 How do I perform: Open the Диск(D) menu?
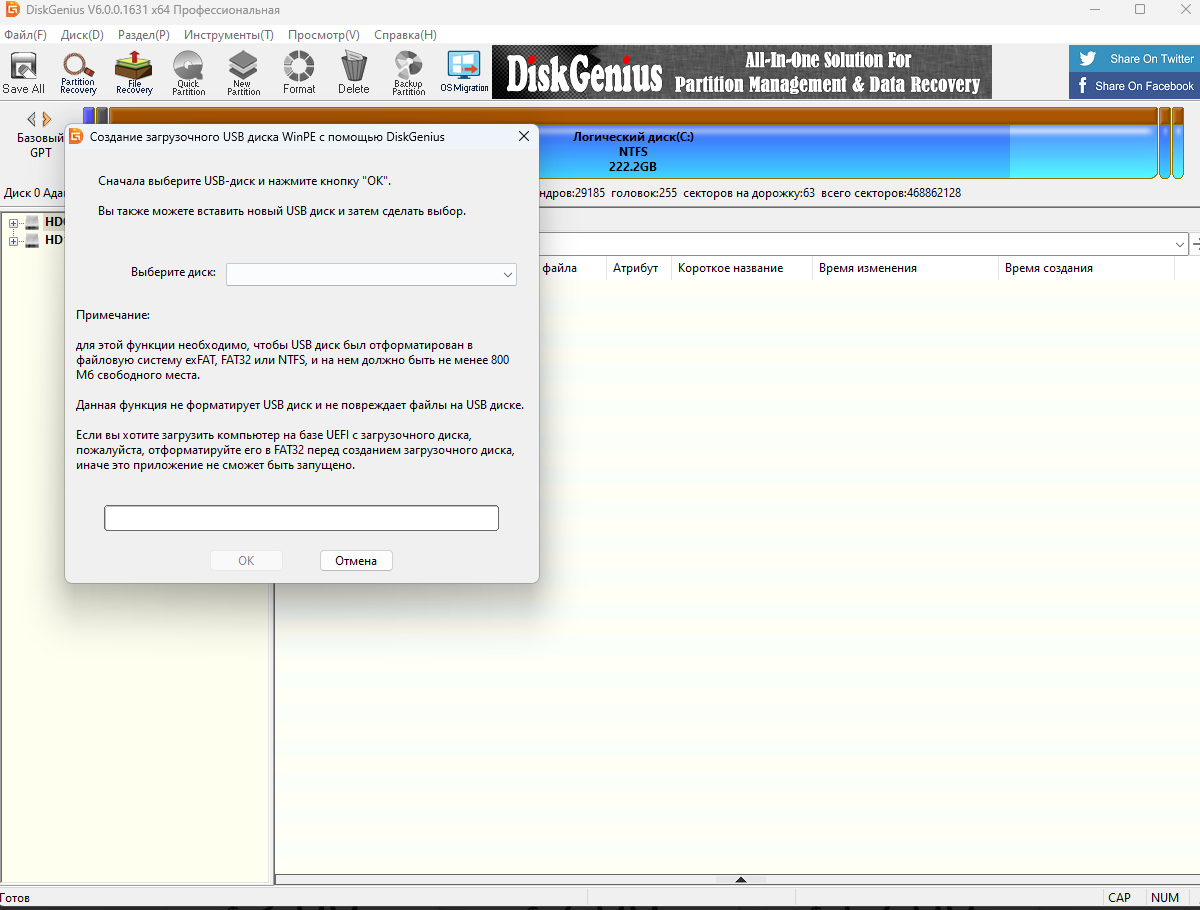pyautogui.click(x=82, y=35)
